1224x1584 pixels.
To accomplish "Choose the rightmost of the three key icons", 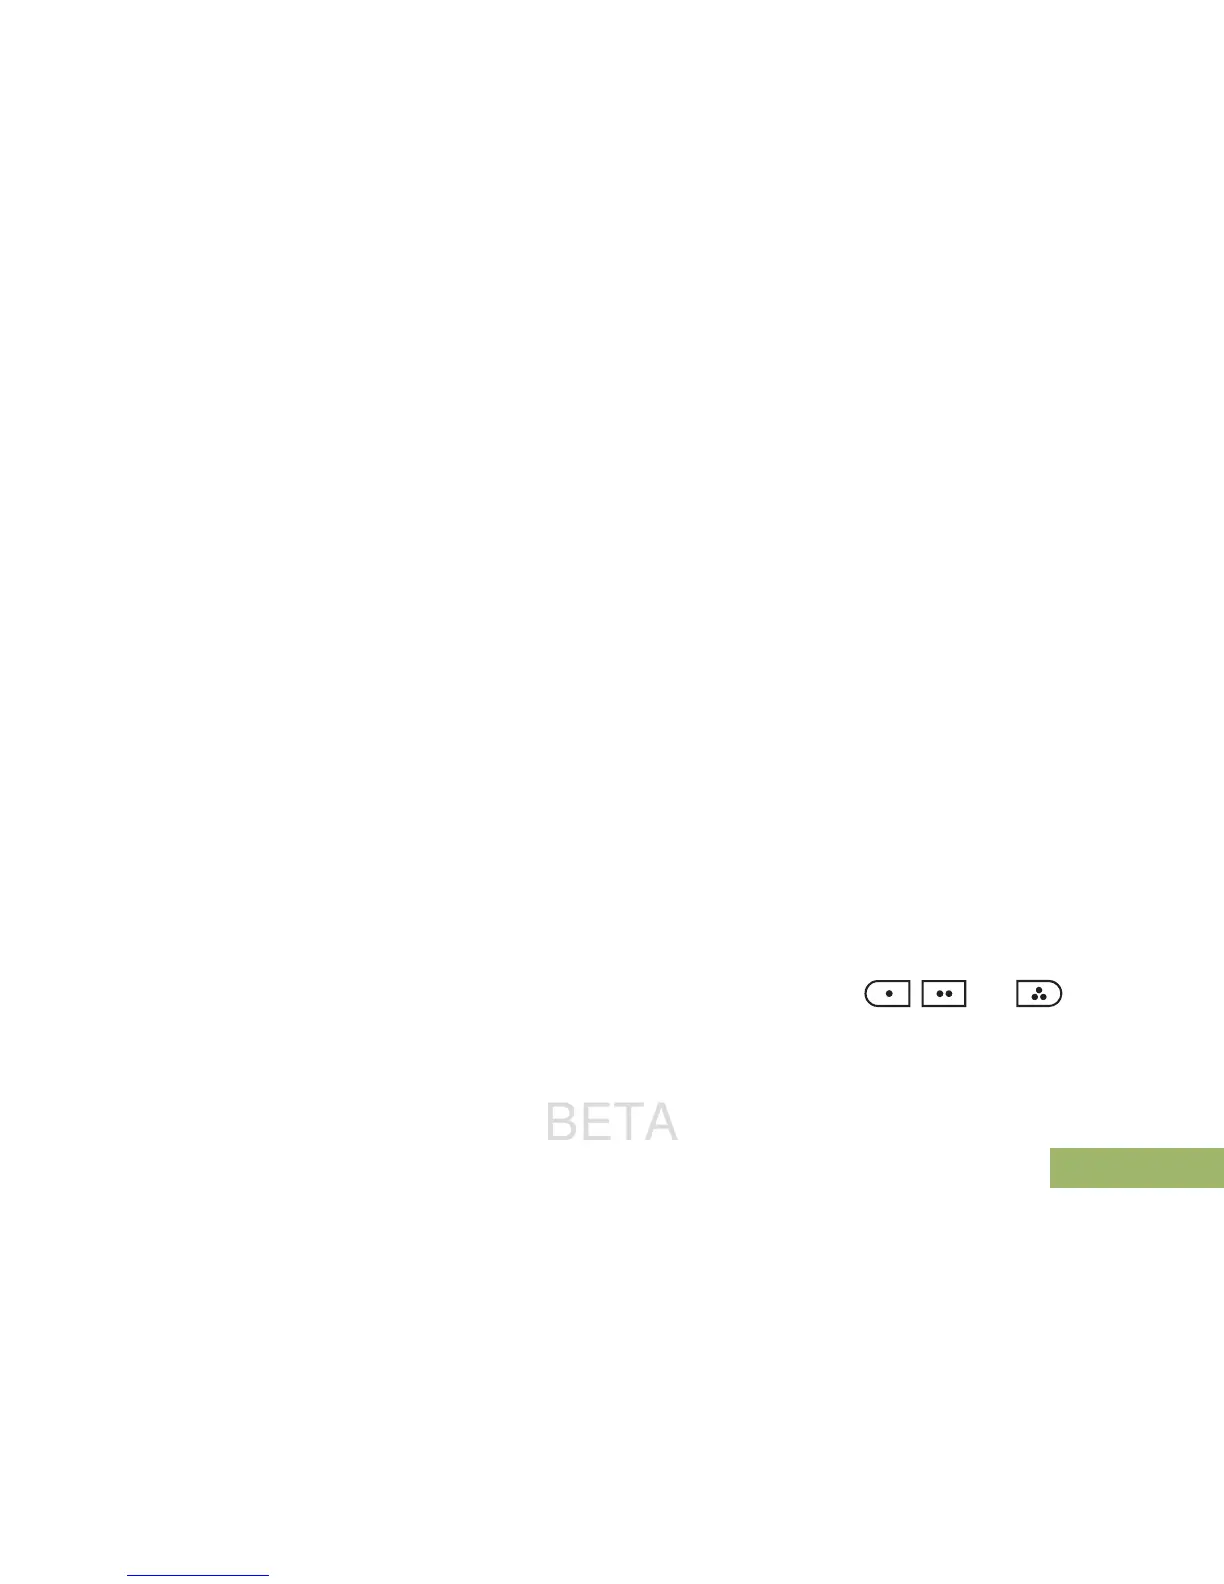I will click(1039, 995).
